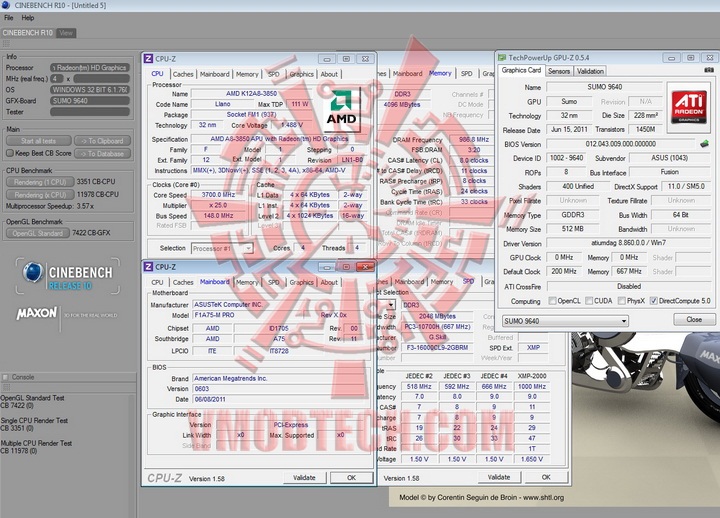Click the GPU-Z title bar icon
The width and height of the screenshot is (720, 518).
click(502, 58)
